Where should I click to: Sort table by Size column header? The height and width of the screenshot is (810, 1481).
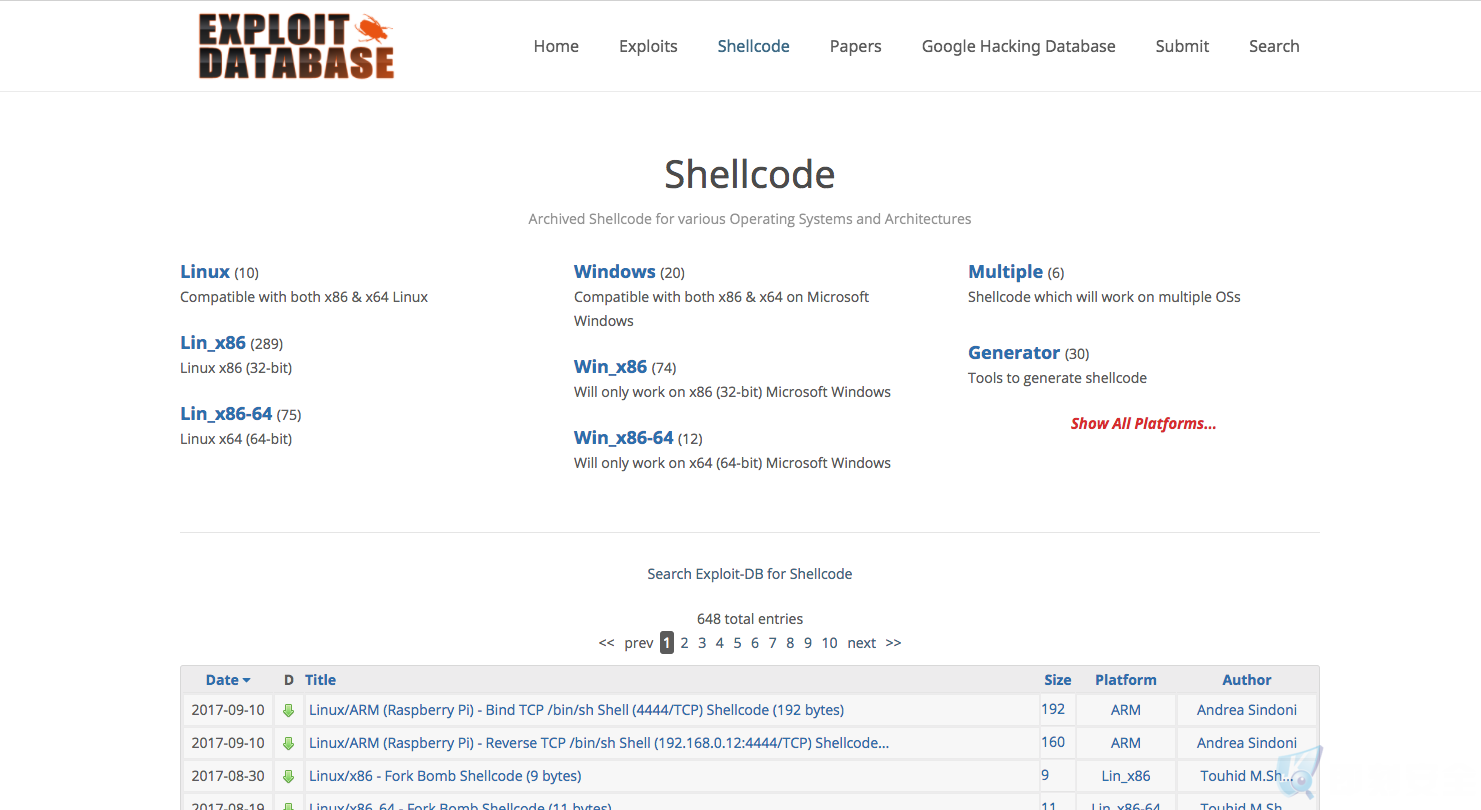(1058, 680)
